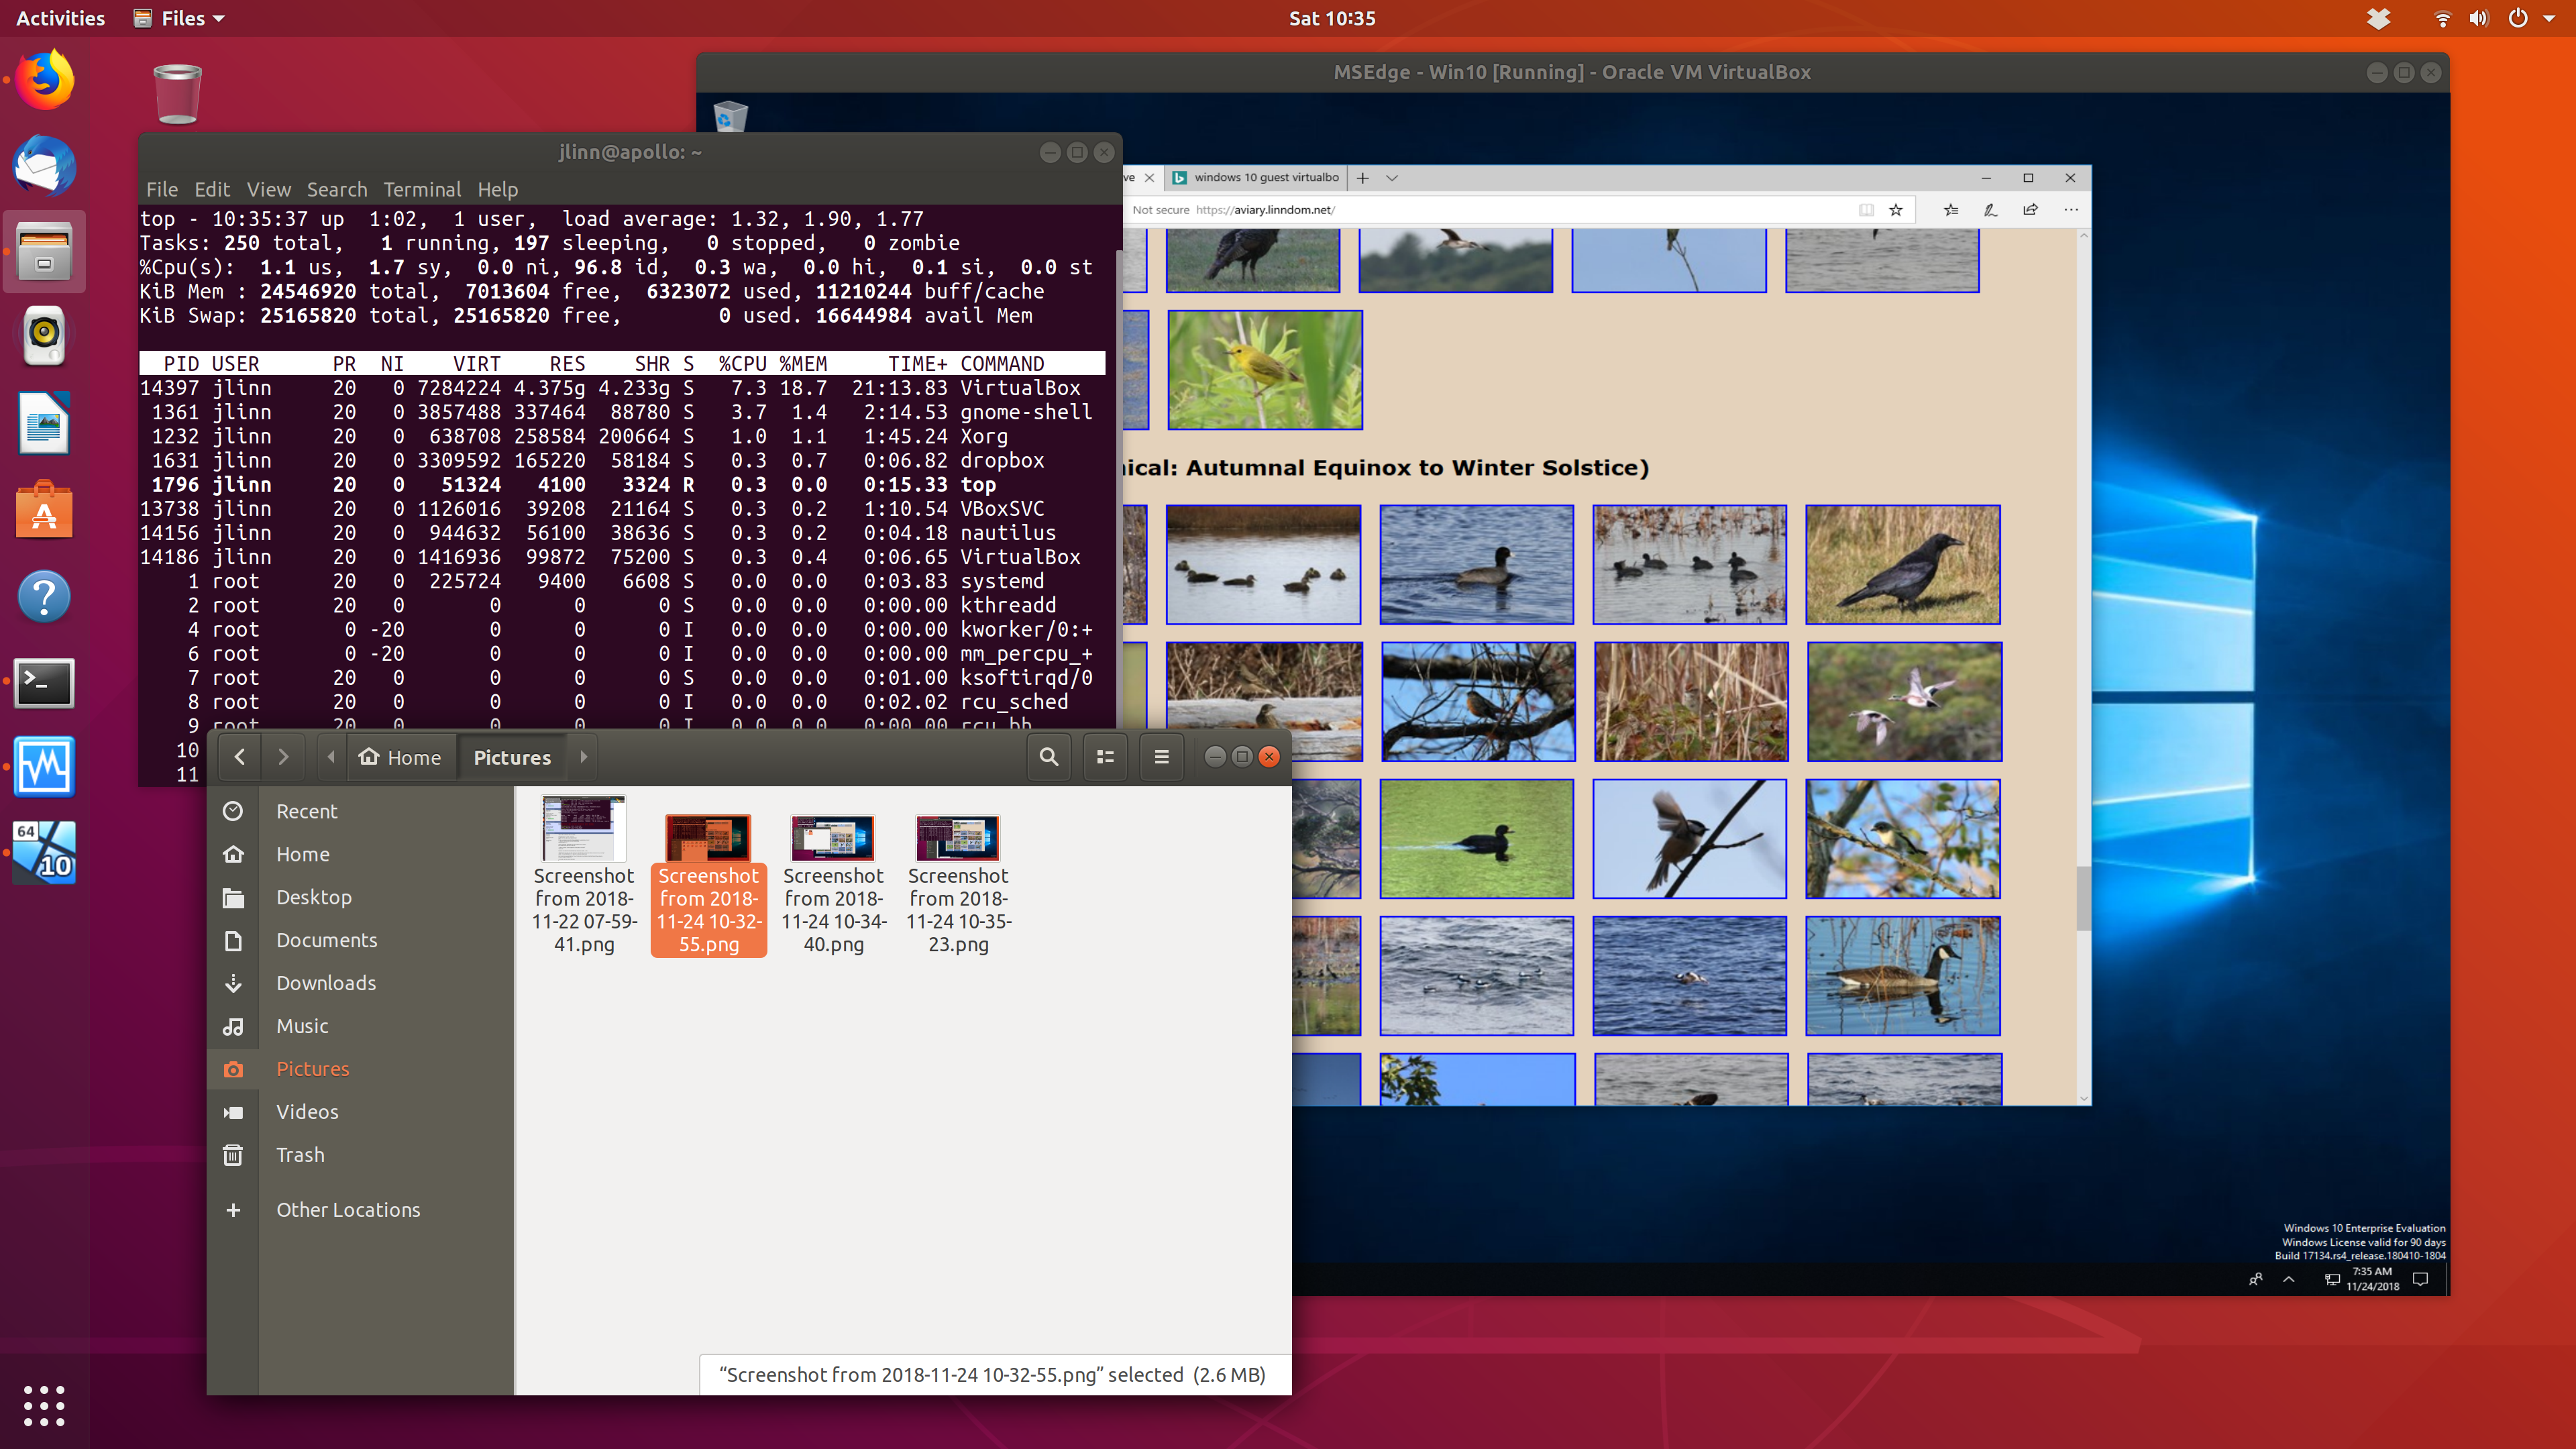
Task: Search in the Pictures folder
Action: coord(1048,757)
